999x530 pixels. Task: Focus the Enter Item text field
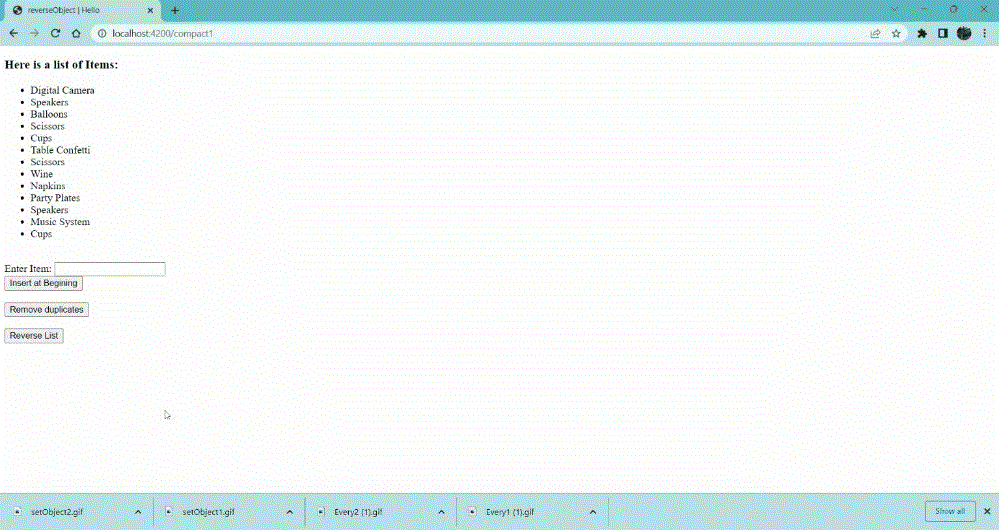109,269
